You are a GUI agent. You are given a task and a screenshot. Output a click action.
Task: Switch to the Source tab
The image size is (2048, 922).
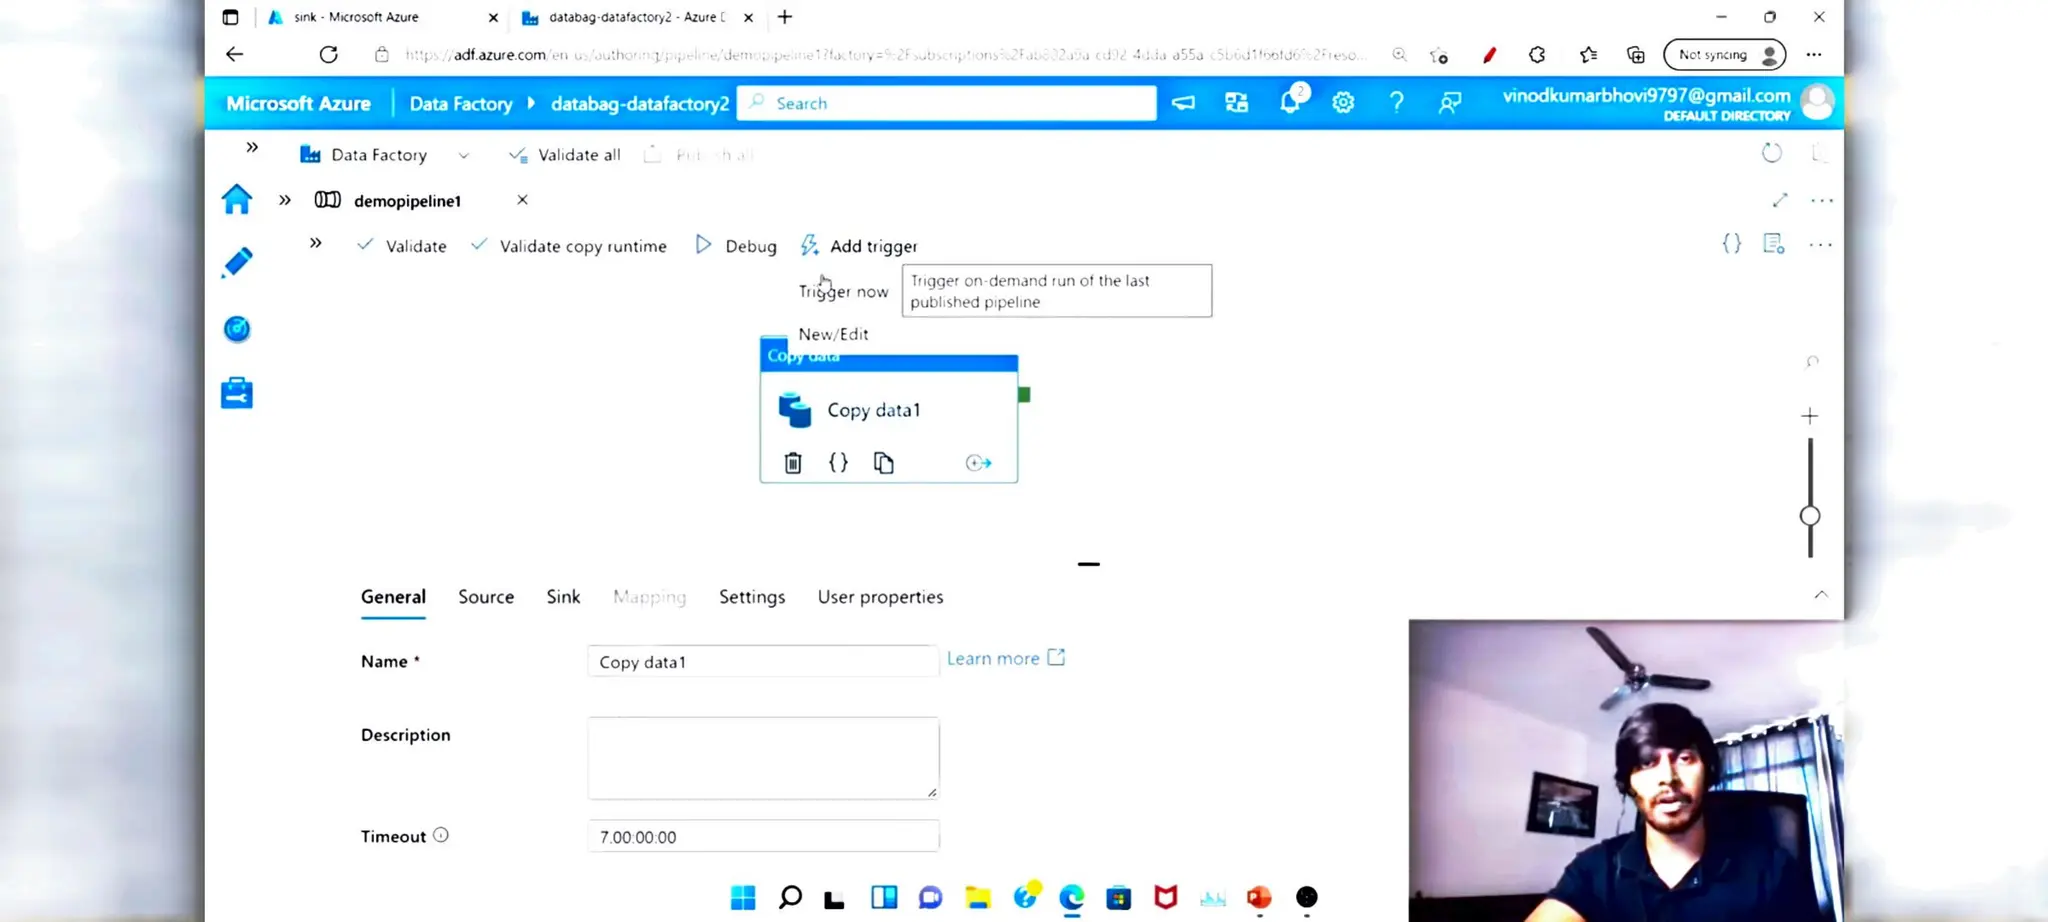486,597
